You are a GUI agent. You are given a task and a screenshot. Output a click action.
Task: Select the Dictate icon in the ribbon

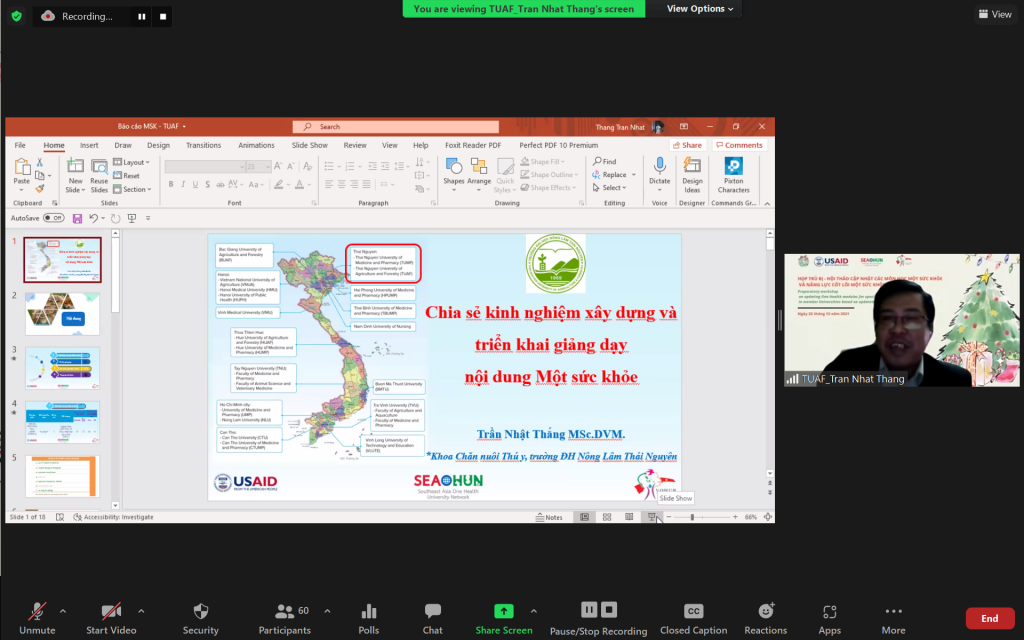pos(659,168)
